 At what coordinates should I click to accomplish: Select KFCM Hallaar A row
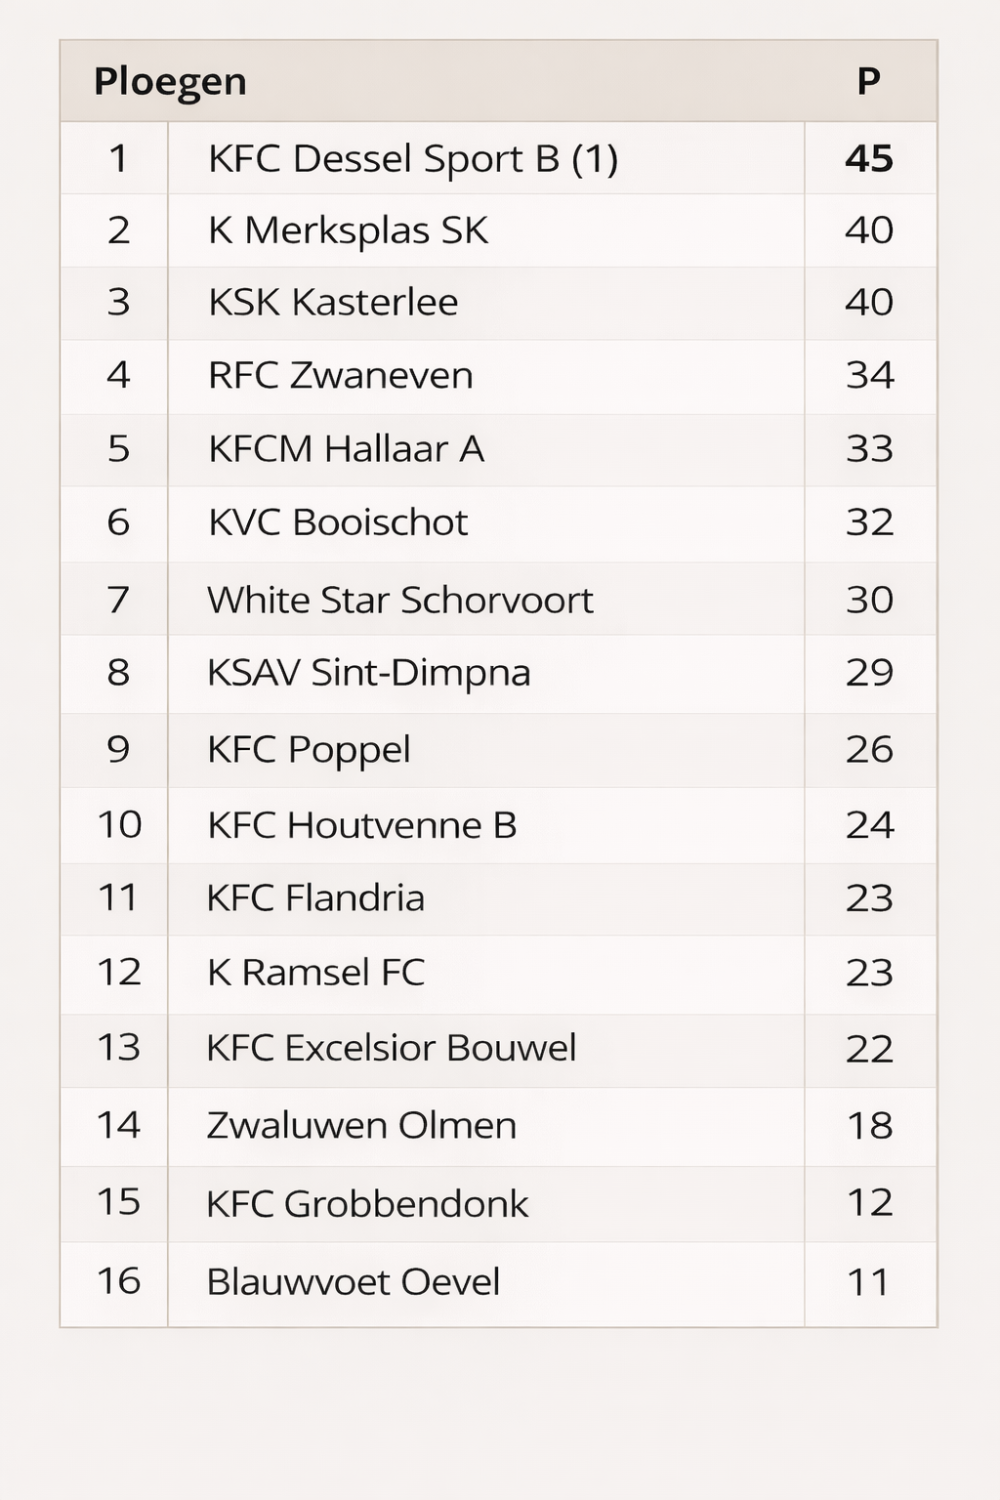346,449
